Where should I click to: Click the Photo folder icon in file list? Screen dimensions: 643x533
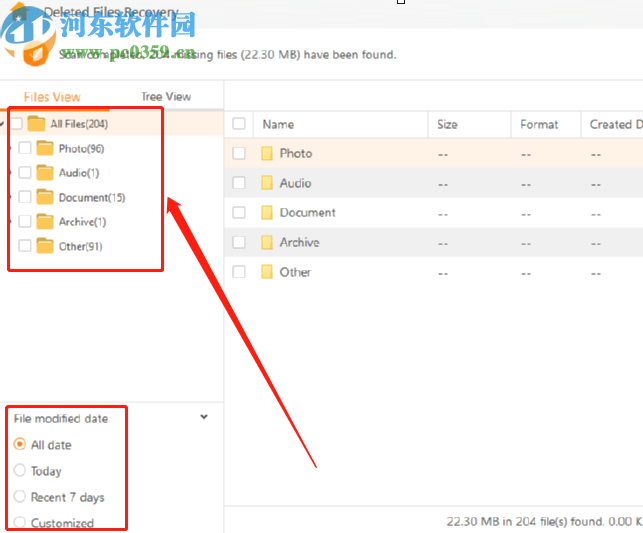(x=267, y=153)
